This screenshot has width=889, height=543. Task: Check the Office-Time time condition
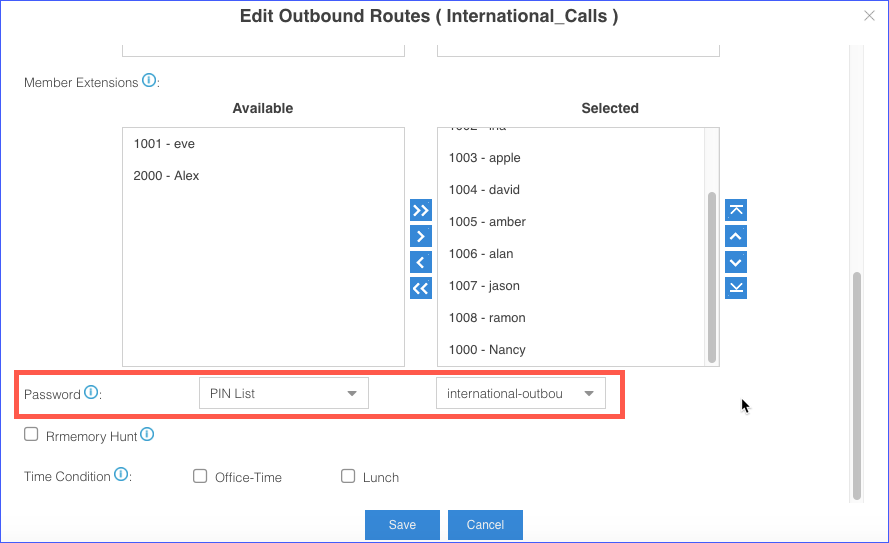click(200, 477)
